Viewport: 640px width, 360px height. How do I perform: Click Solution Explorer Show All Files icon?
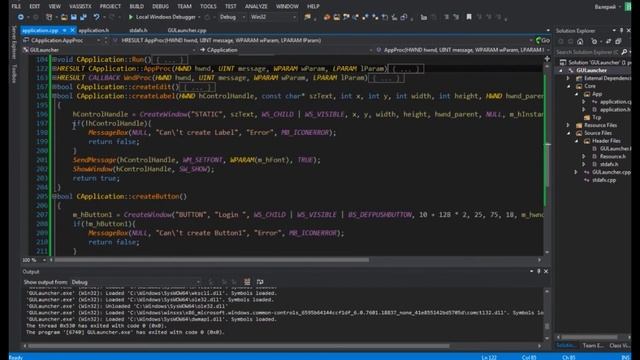click(x=619, y=42)
